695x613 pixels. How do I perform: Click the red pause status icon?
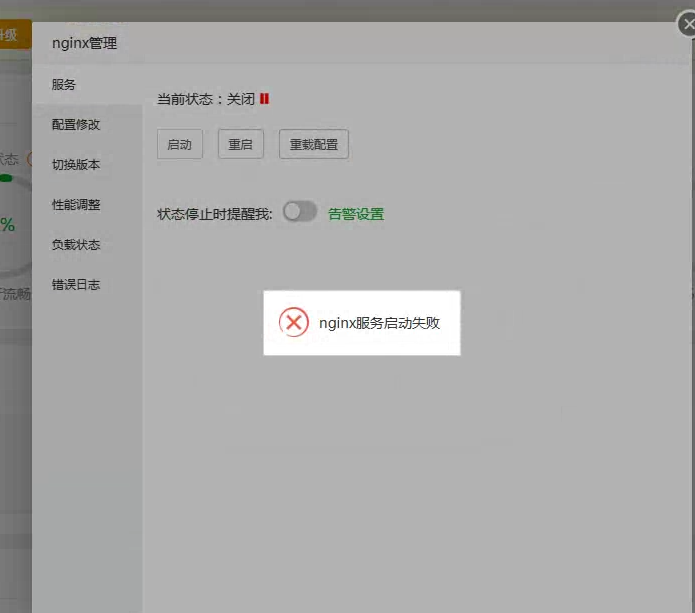click(265, 98)
